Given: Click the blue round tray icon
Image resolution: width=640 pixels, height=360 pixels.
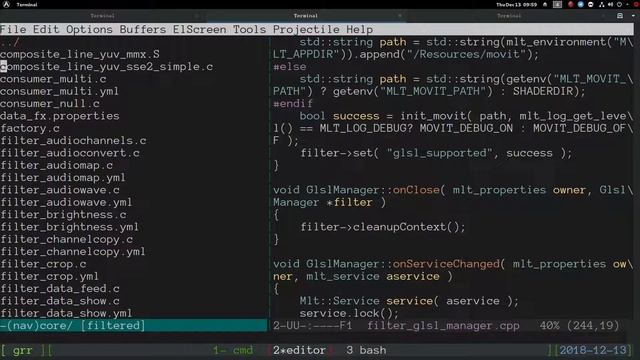Looking at the screenshot, I should [x=580, y=4].
